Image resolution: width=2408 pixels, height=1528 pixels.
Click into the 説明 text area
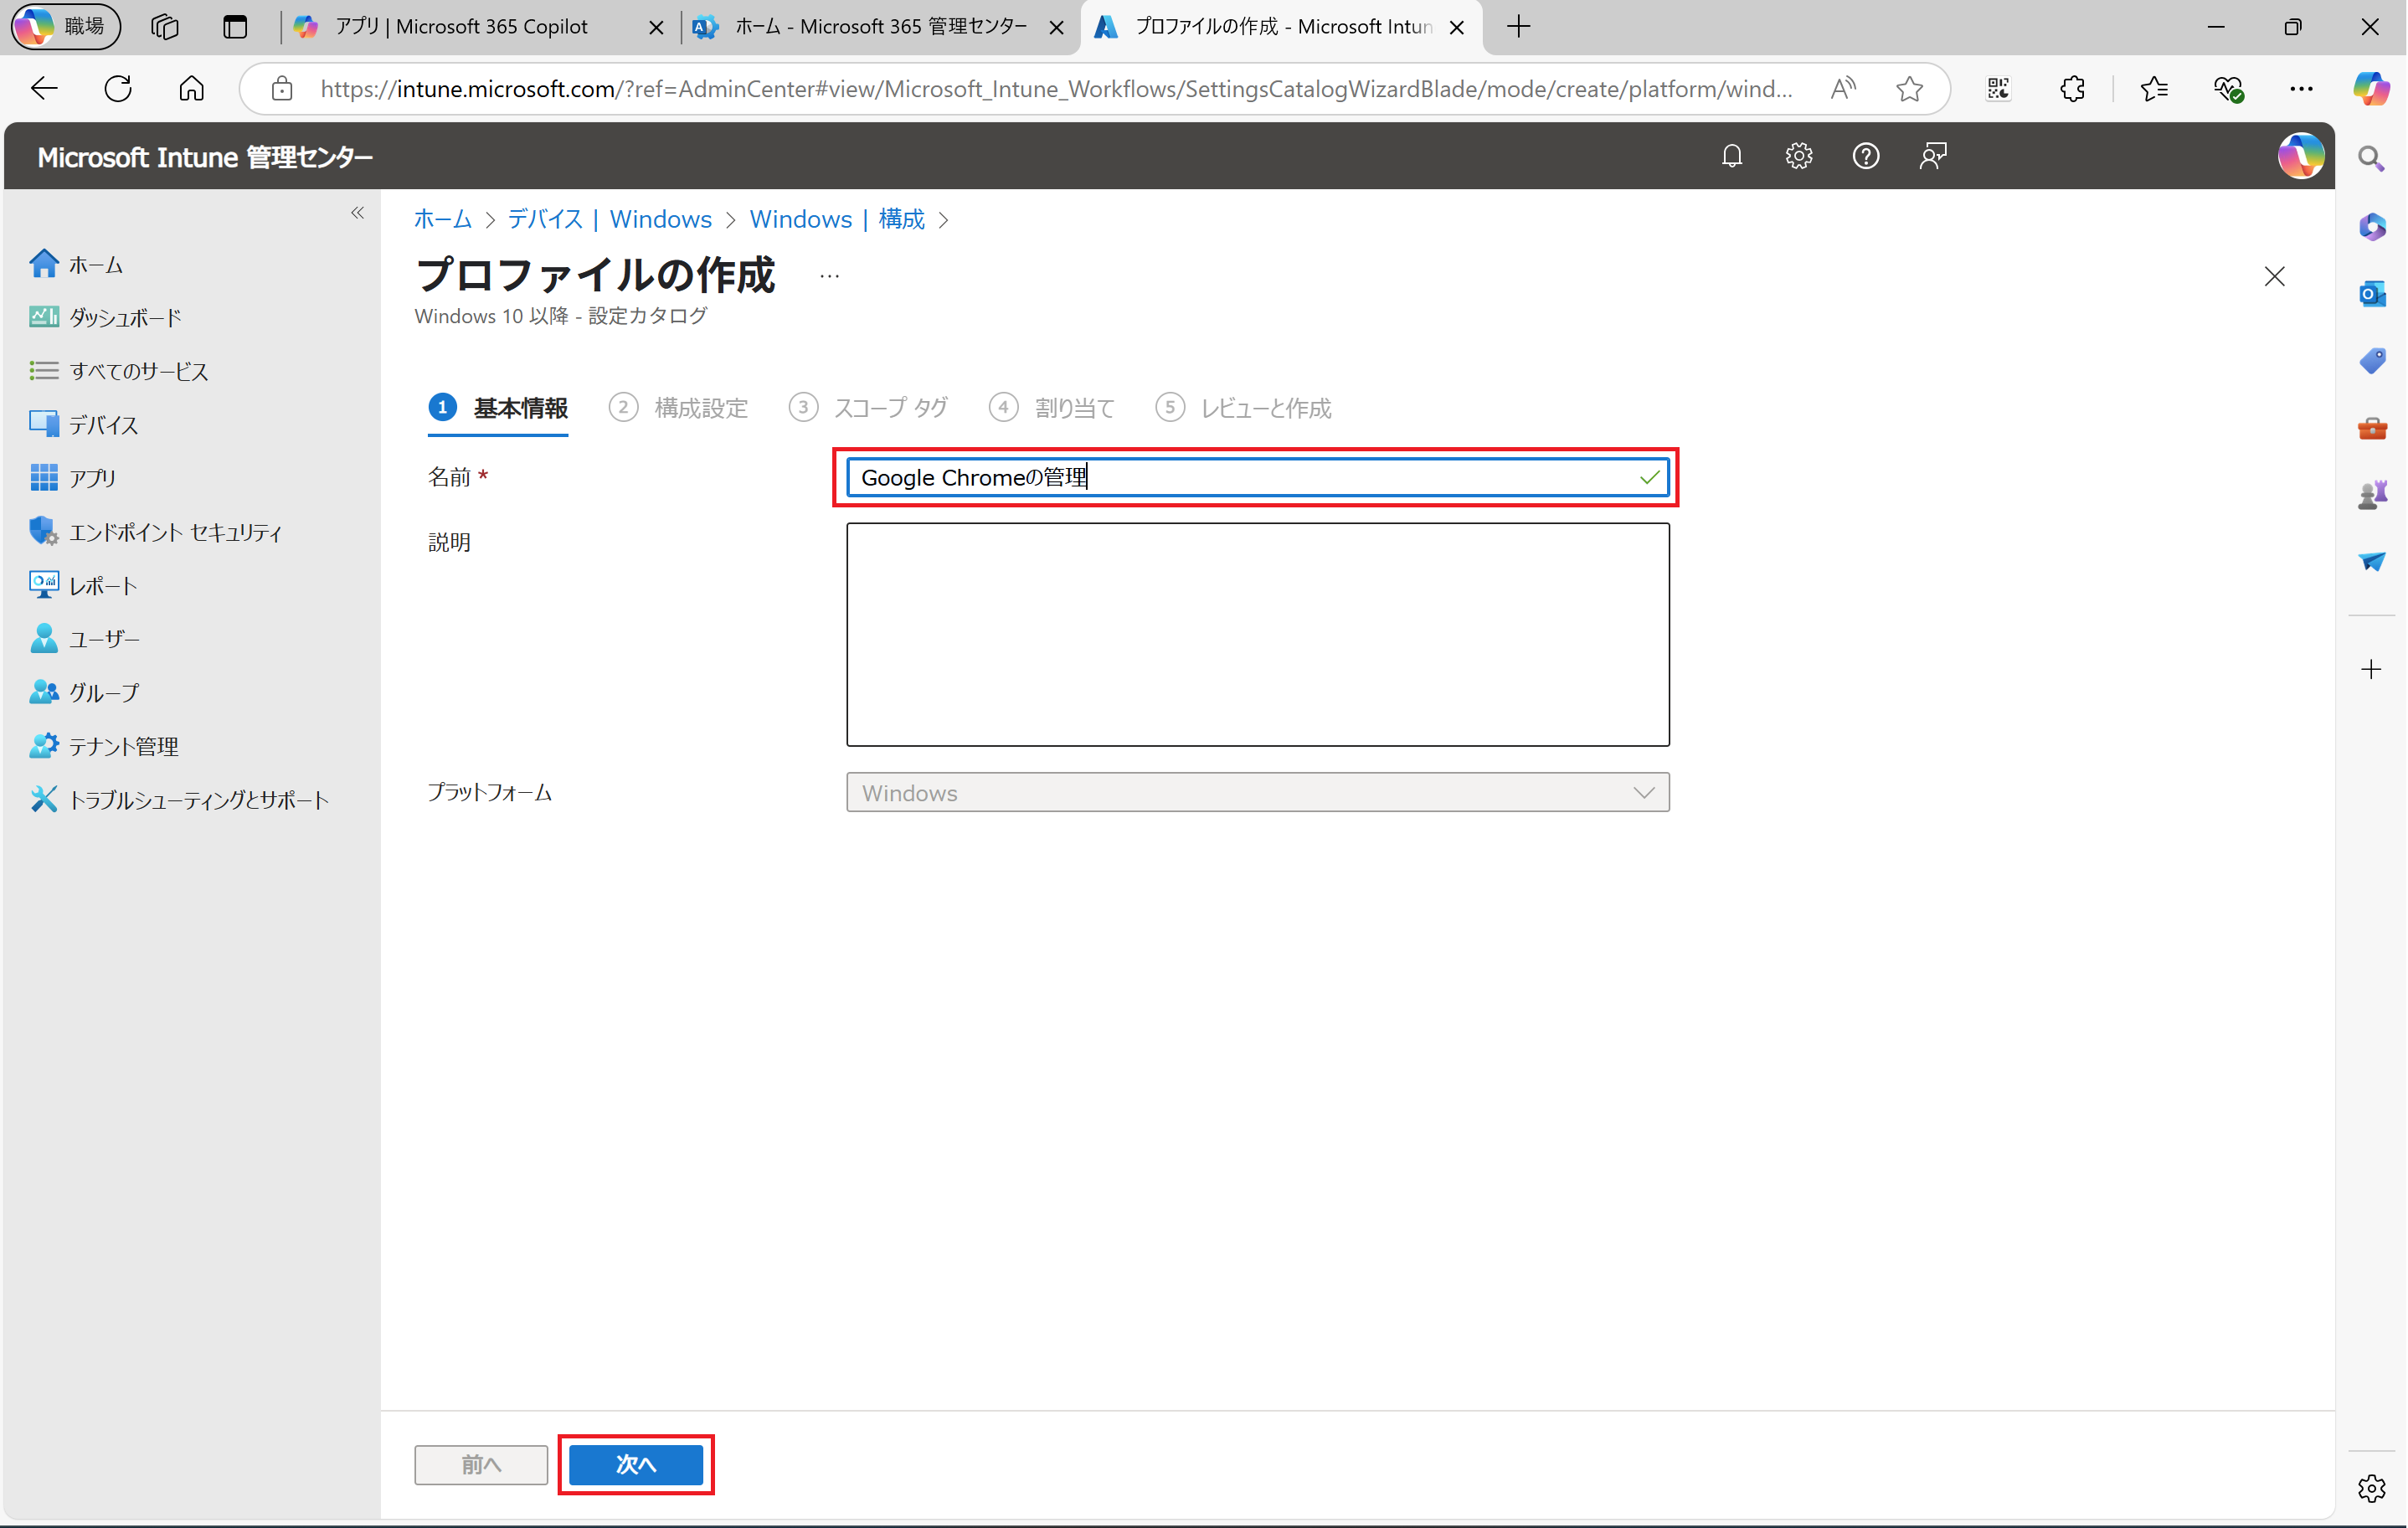[1257, 634]
